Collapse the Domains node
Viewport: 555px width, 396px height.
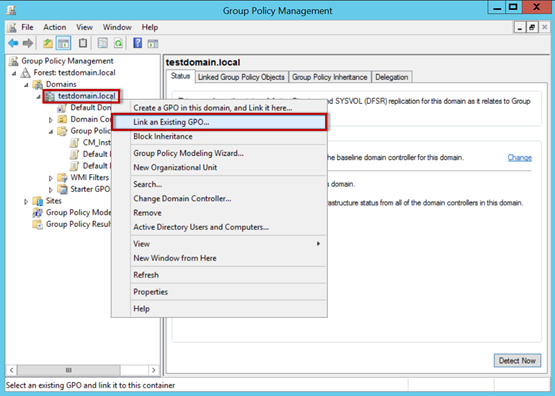[27, 85]
